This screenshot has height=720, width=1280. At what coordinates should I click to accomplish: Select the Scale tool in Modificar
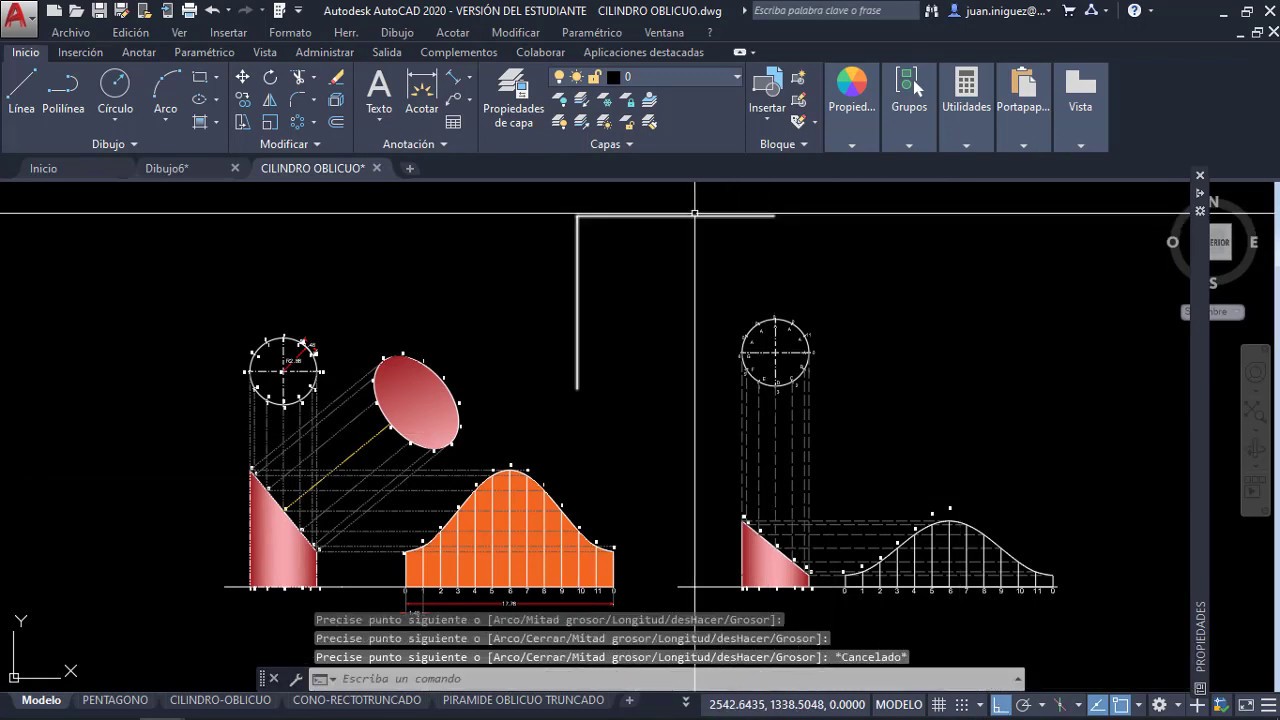pos(270,122)
